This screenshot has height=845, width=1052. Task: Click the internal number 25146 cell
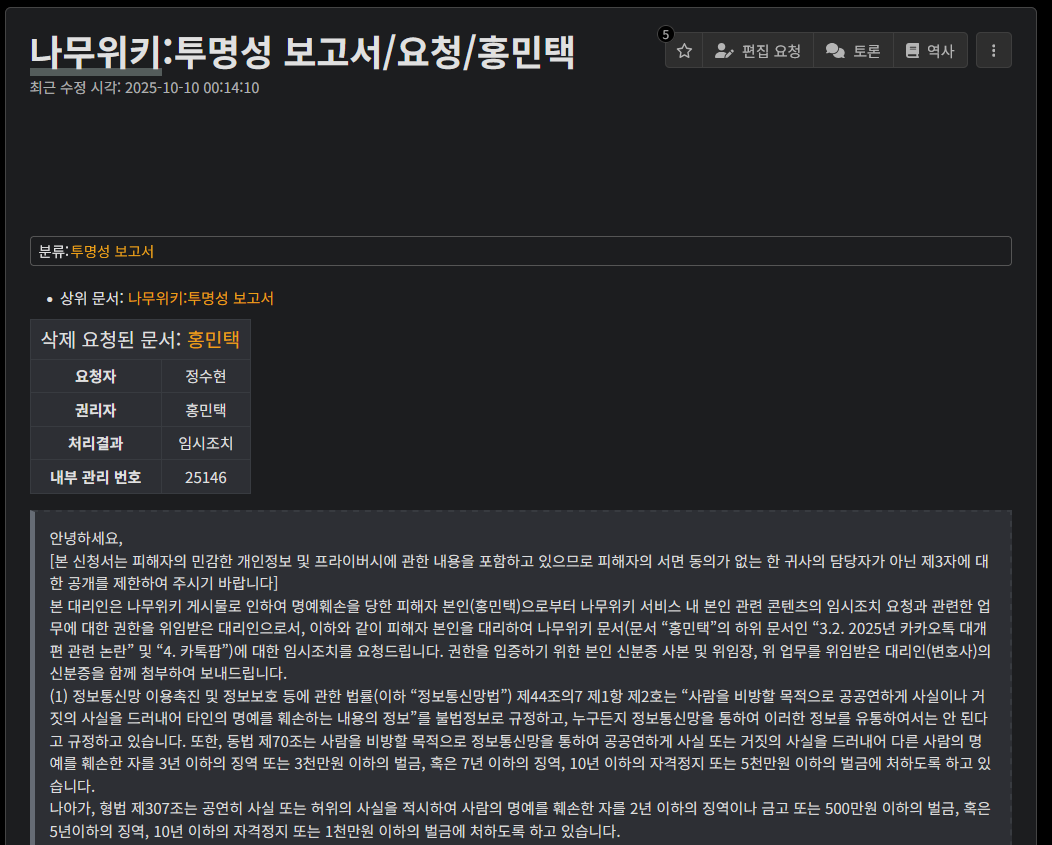point(206,477)
